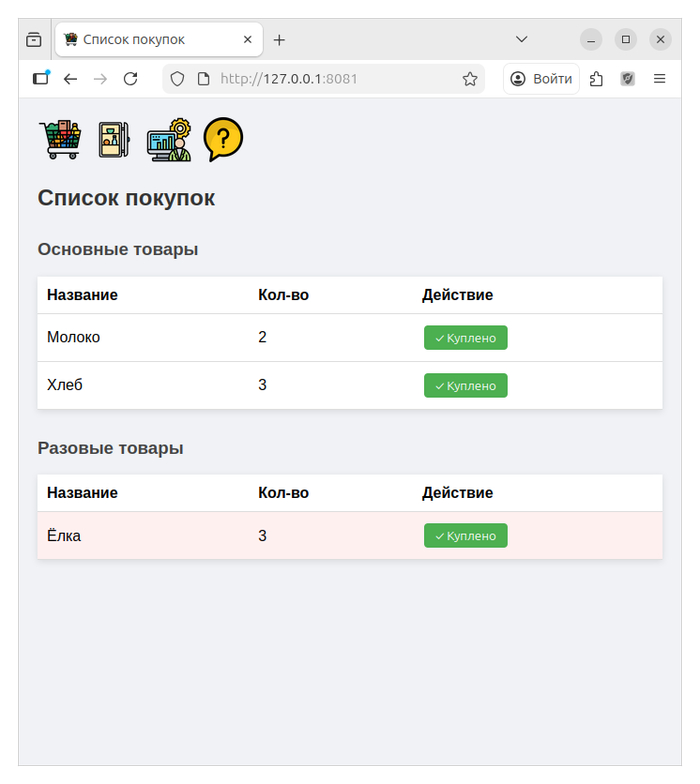The width and height of the screenshot is (700, 784).
Task: Open the Firefox hamburger menu
Action: tap(660, 79)
